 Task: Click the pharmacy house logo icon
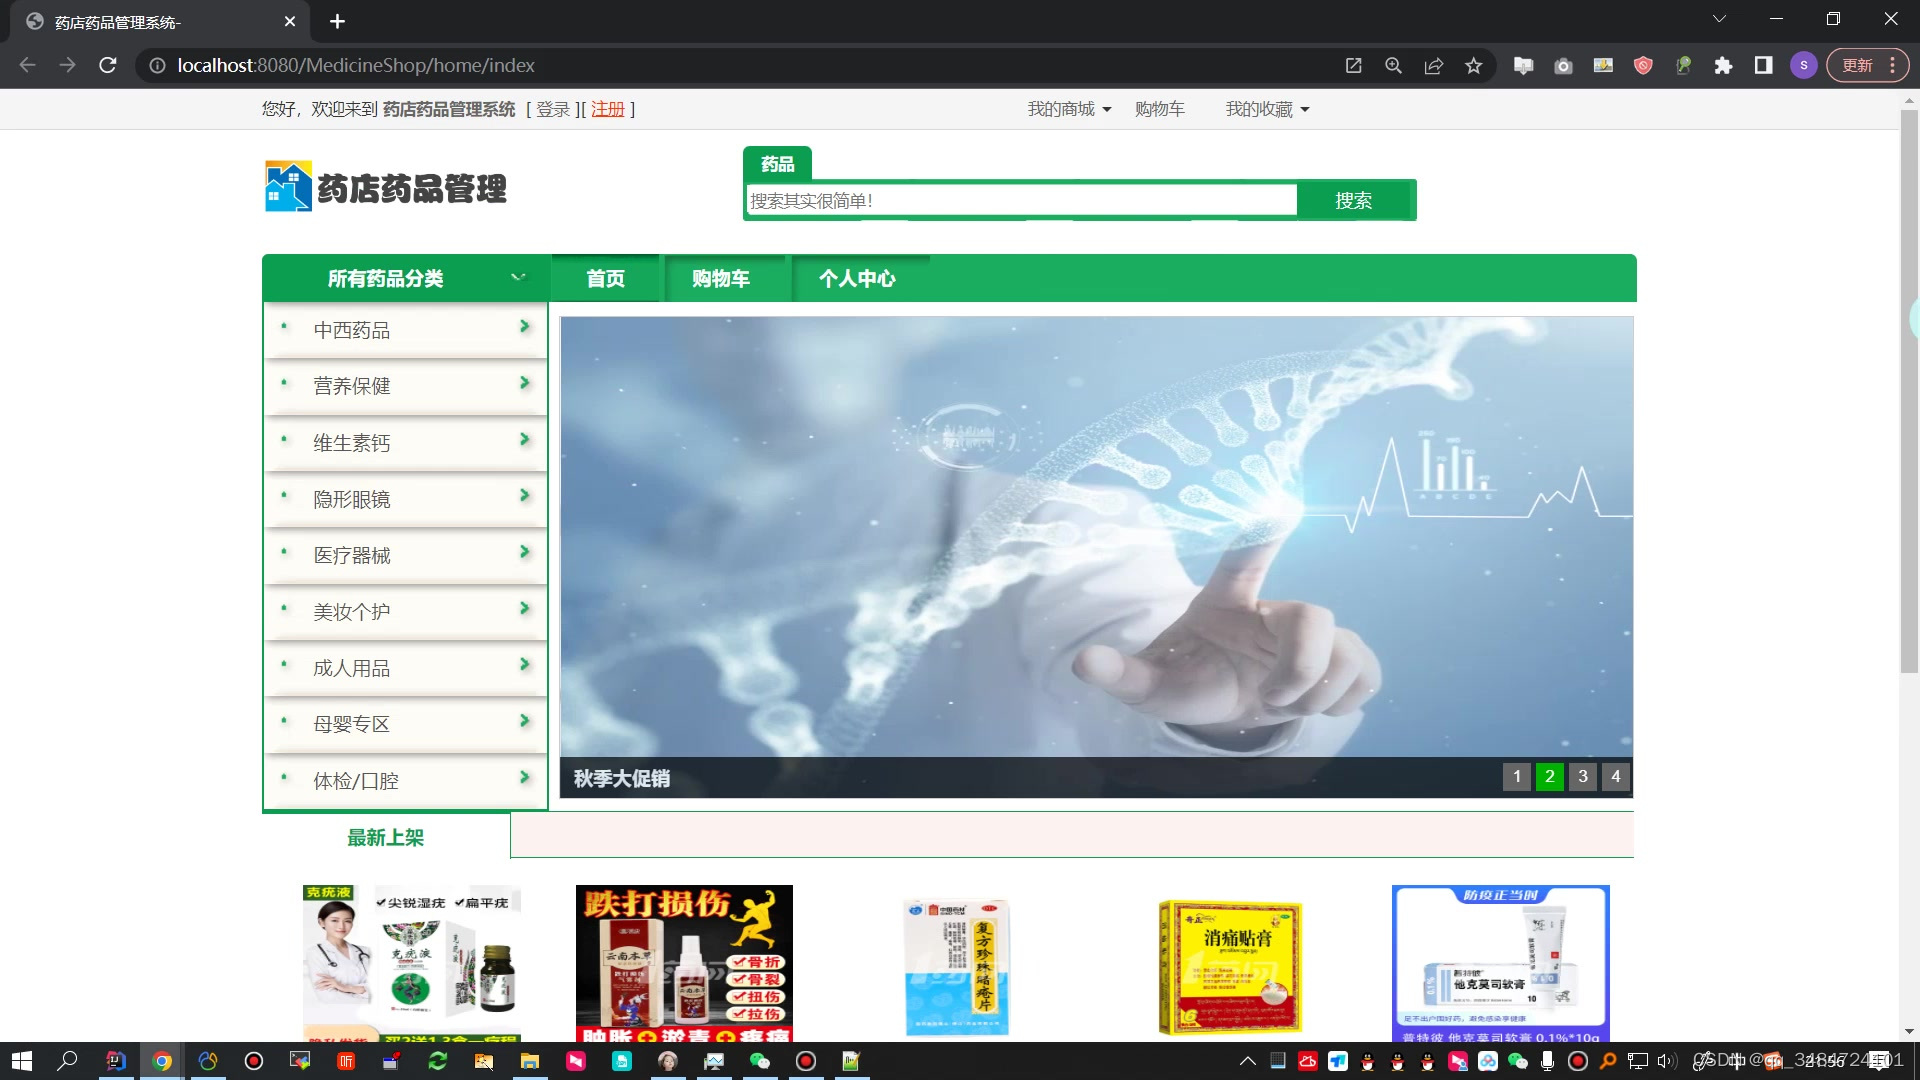288,187
